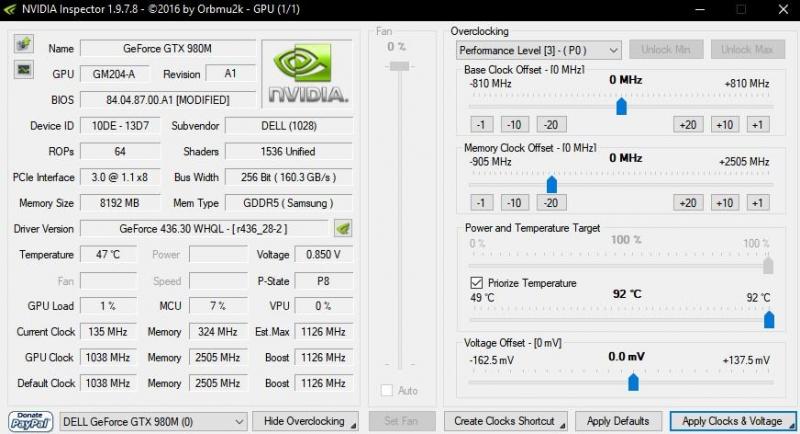
Task: Click the GPU field showing GM204-A
Action: (x=114, y=74)
